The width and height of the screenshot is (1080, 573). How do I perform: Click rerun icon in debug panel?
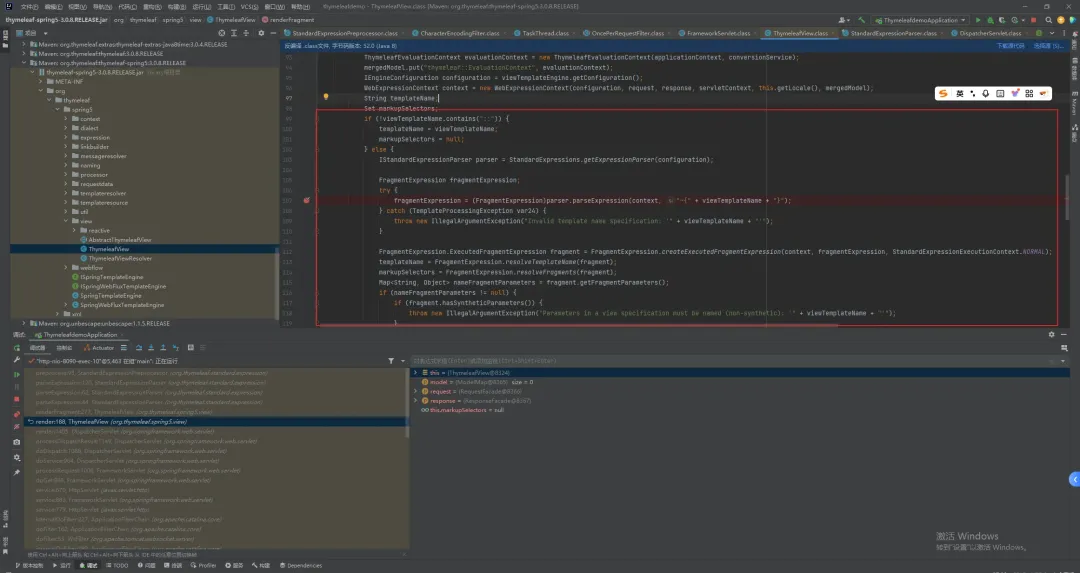[17, 348]
